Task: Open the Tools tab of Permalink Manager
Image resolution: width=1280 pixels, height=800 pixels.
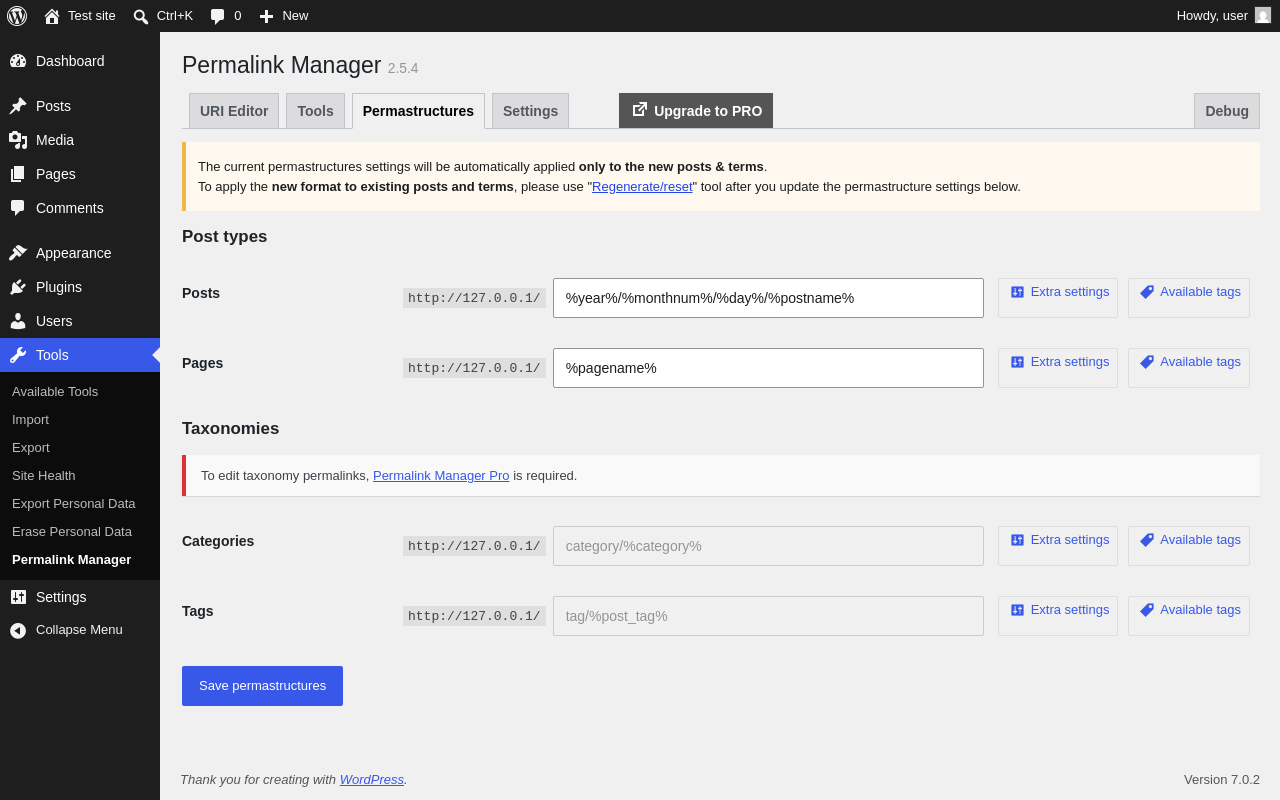Action: click(315, 111)
